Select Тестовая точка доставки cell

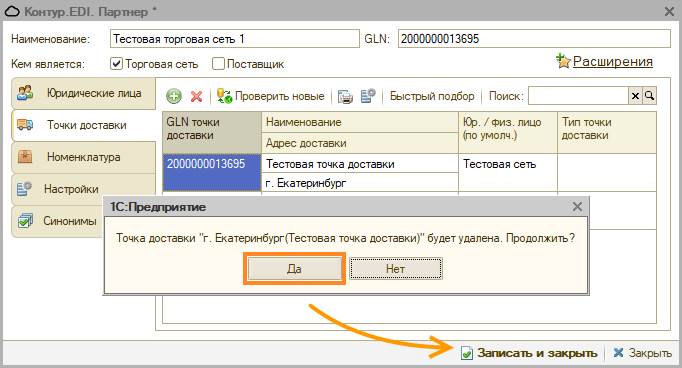[x=360, y=164]
